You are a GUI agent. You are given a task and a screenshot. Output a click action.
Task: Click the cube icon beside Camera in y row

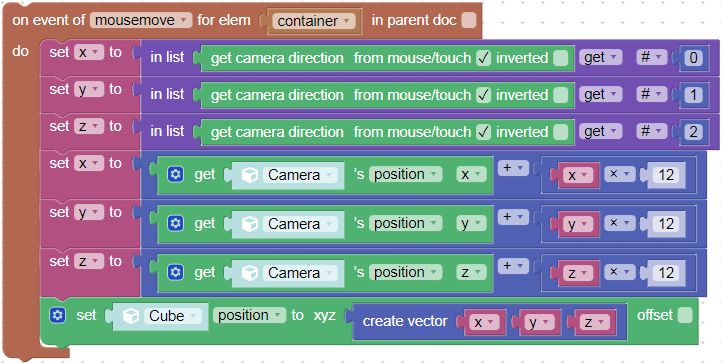pos(249,224)
